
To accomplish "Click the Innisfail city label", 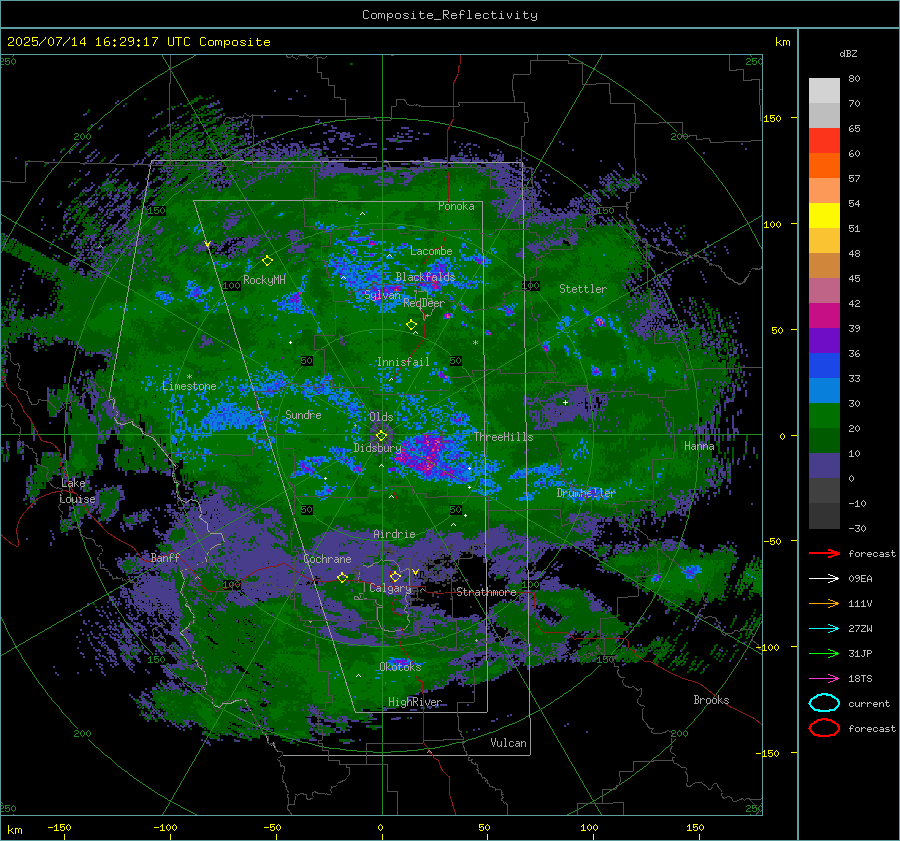I will [403, 362].
